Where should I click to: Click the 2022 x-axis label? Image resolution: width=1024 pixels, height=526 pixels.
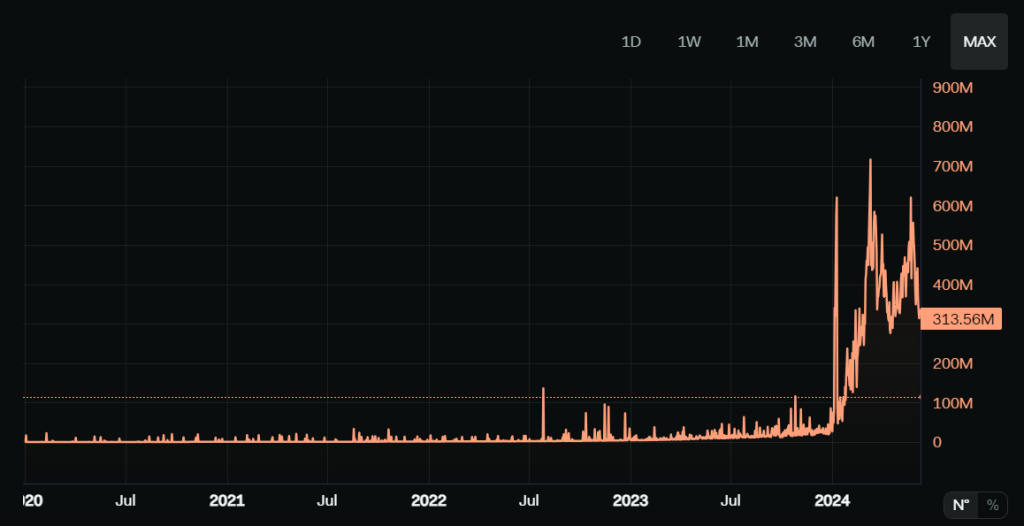pos(428,501)
